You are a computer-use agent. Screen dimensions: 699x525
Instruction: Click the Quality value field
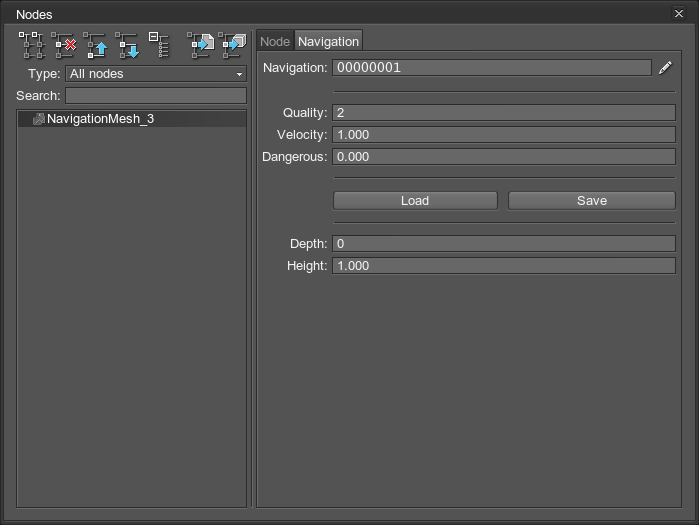click(x=503, y=113)
